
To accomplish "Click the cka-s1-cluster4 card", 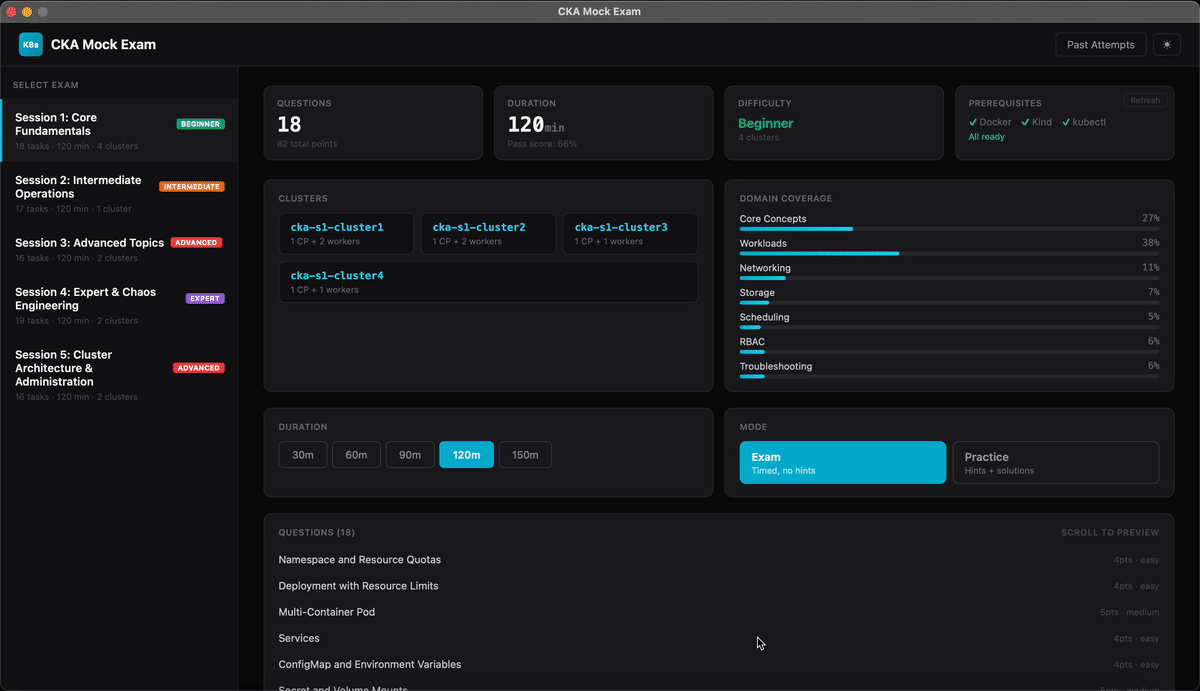I will (488, 282).
